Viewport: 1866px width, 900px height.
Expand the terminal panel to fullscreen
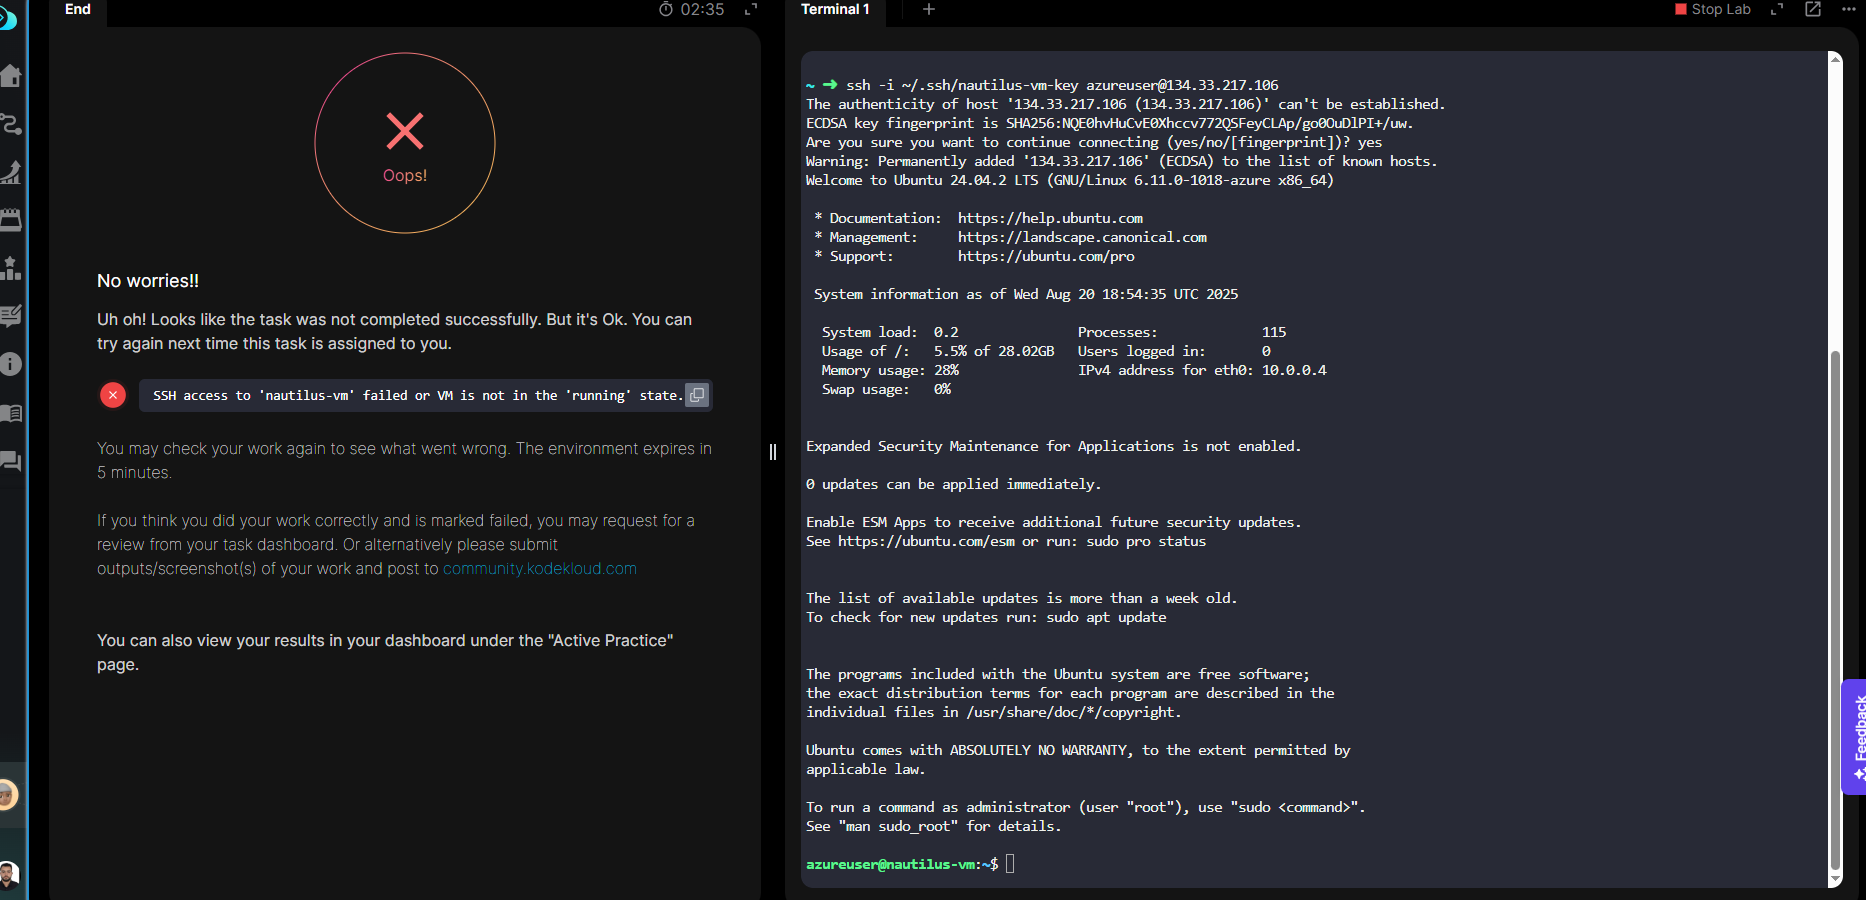[1777, 9]
